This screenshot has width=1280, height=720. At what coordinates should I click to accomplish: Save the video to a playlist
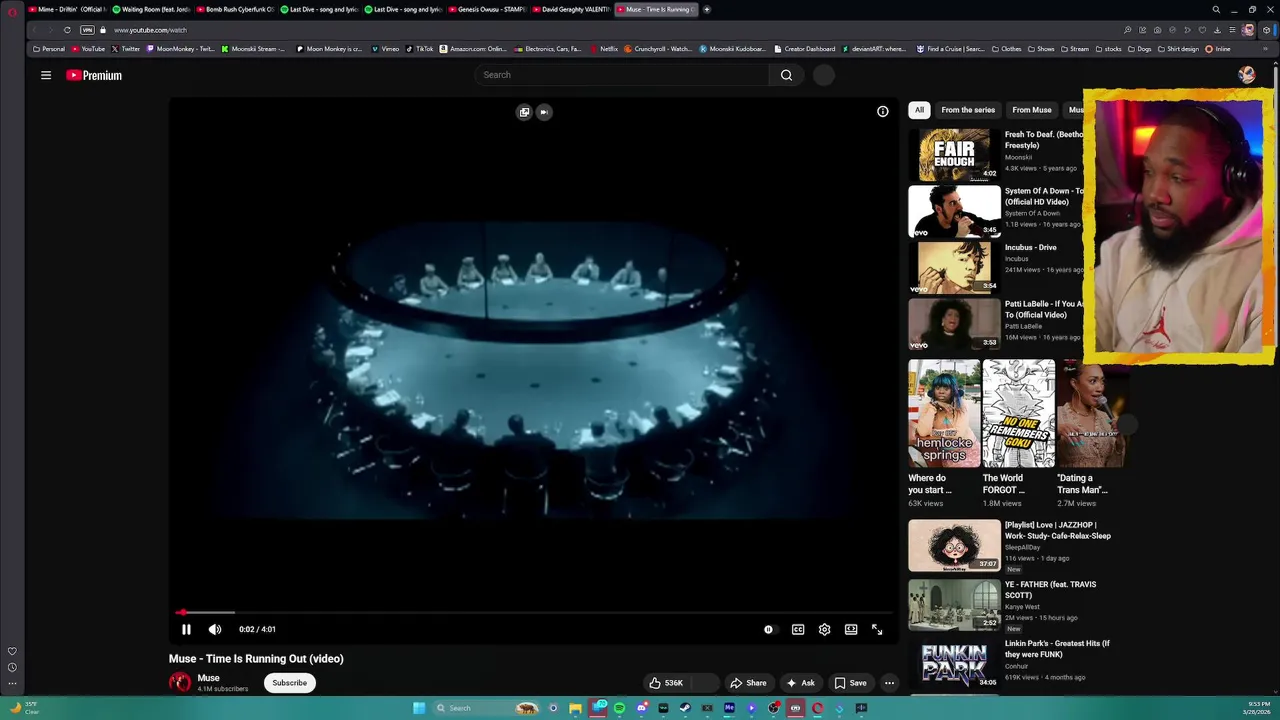pyautogui.click(x=850, y=683)
